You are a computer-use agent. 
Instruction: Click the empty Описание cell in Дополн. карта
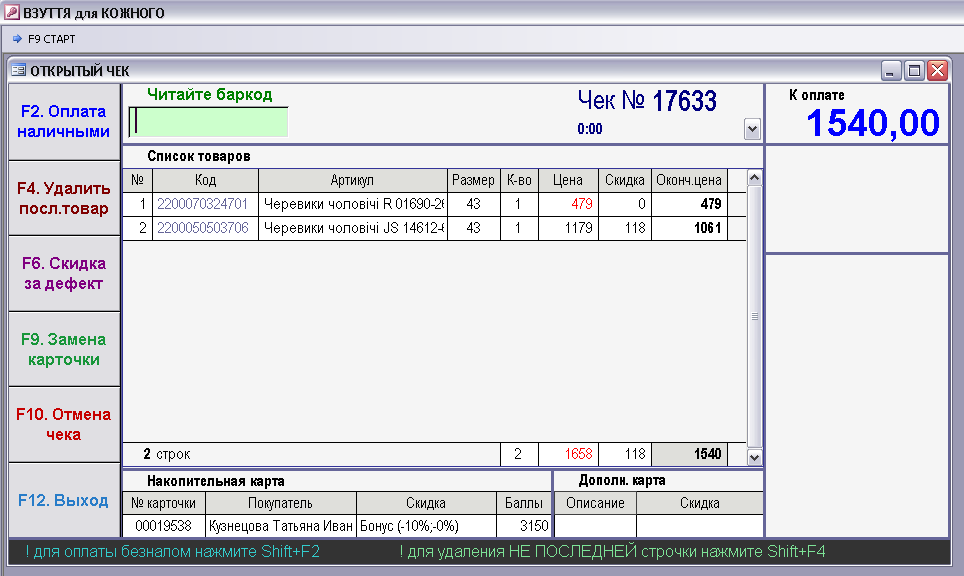595,526
